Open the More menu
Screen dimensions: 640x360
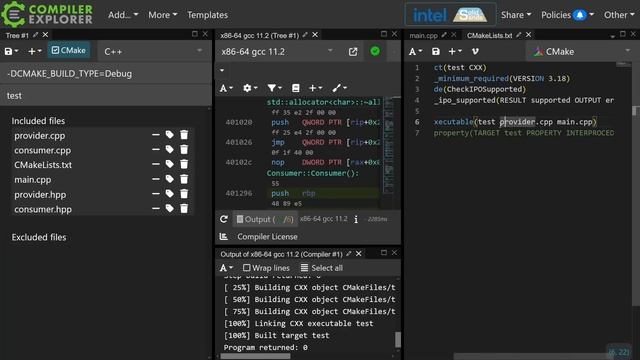tap(162, 15)
